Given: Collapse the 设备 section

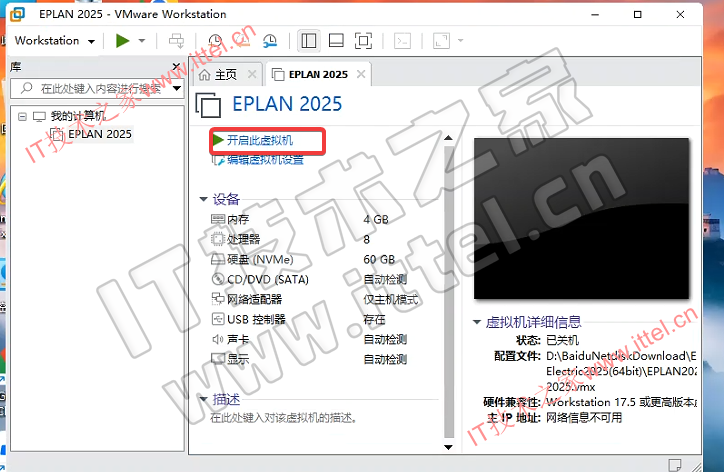Looking at the screenshot, I should 203,199.
